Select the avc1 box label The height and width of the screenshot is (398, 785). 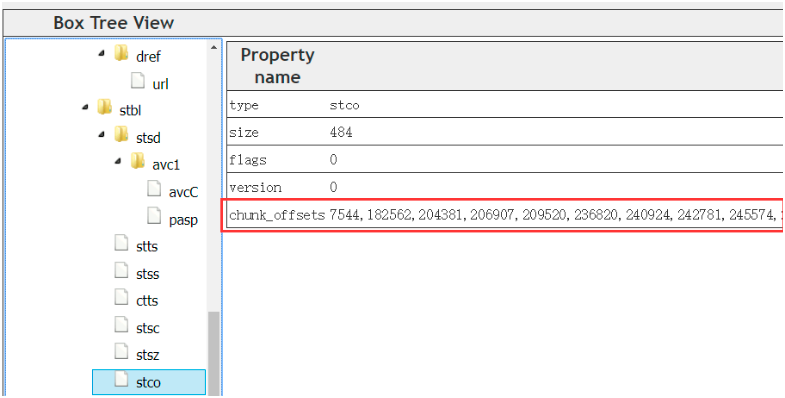click(x=166, y=165)
